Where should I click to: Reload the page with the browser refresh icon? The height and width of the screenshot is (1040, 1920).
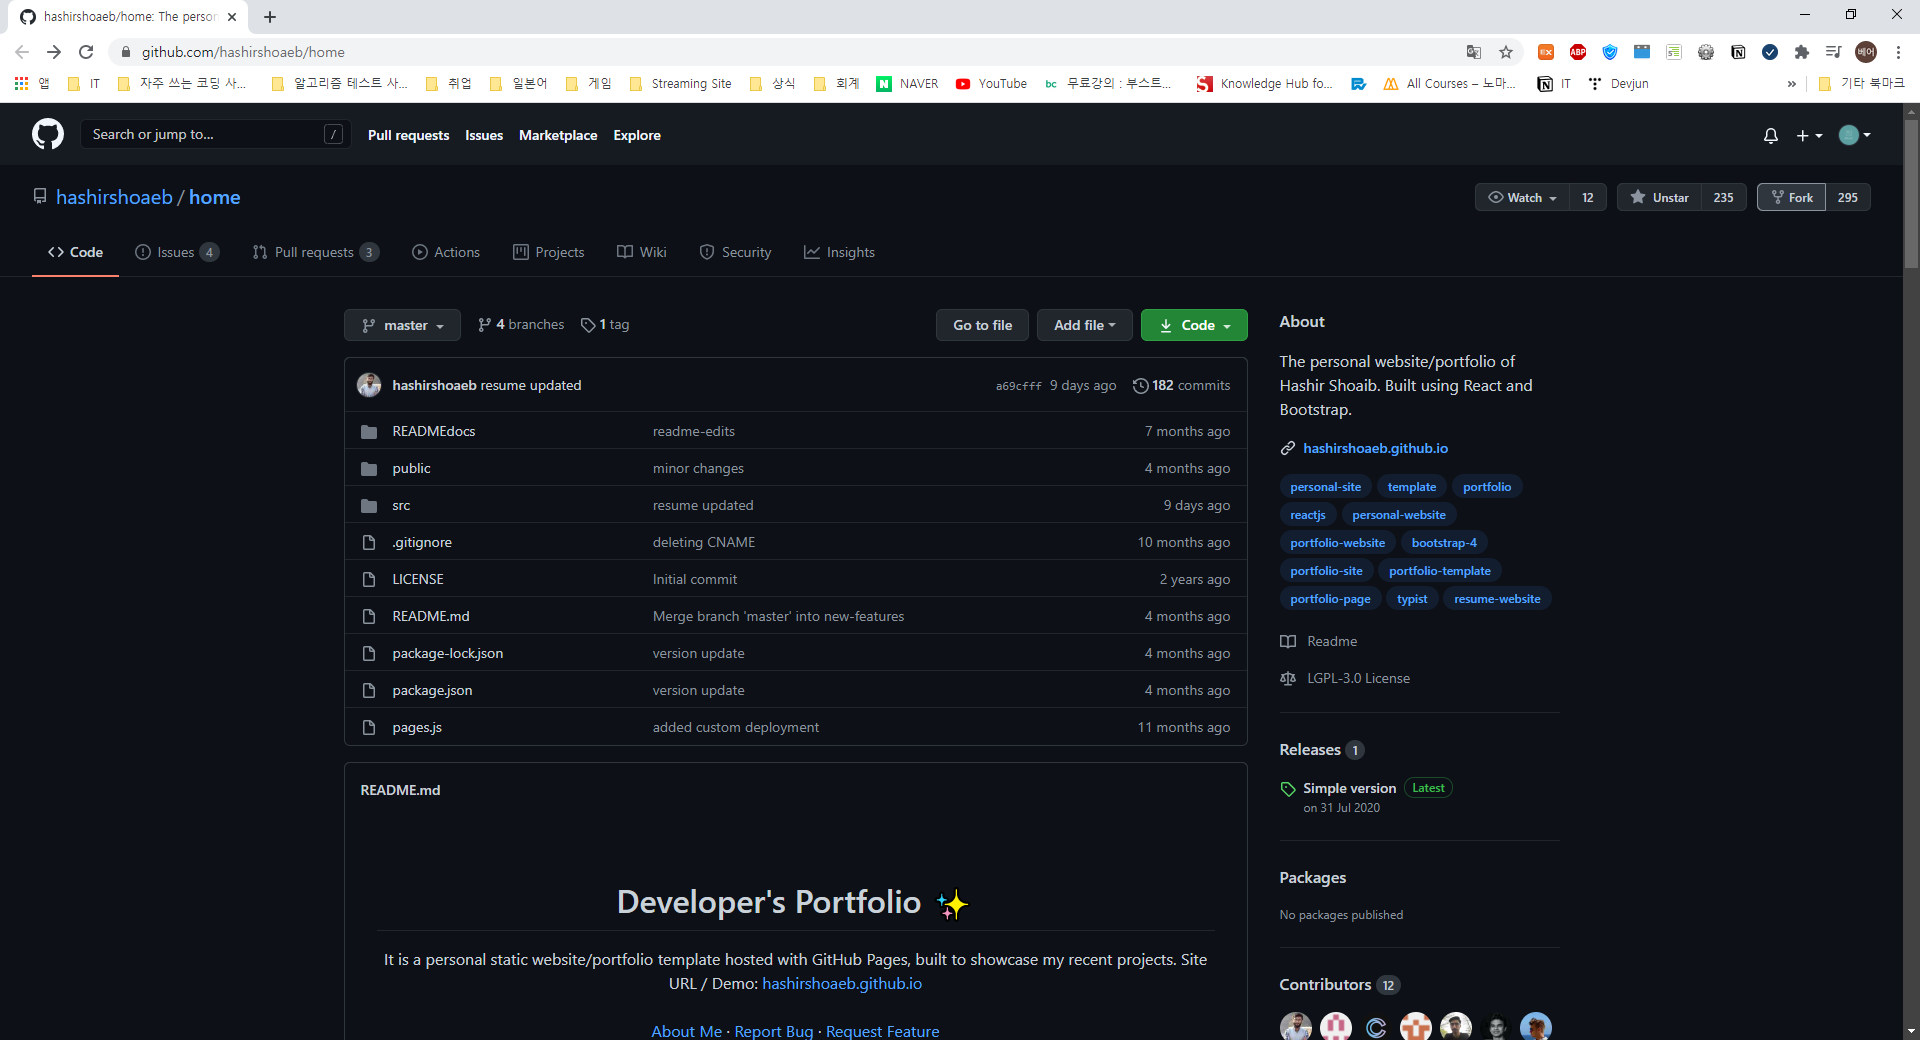coord(86,52)
